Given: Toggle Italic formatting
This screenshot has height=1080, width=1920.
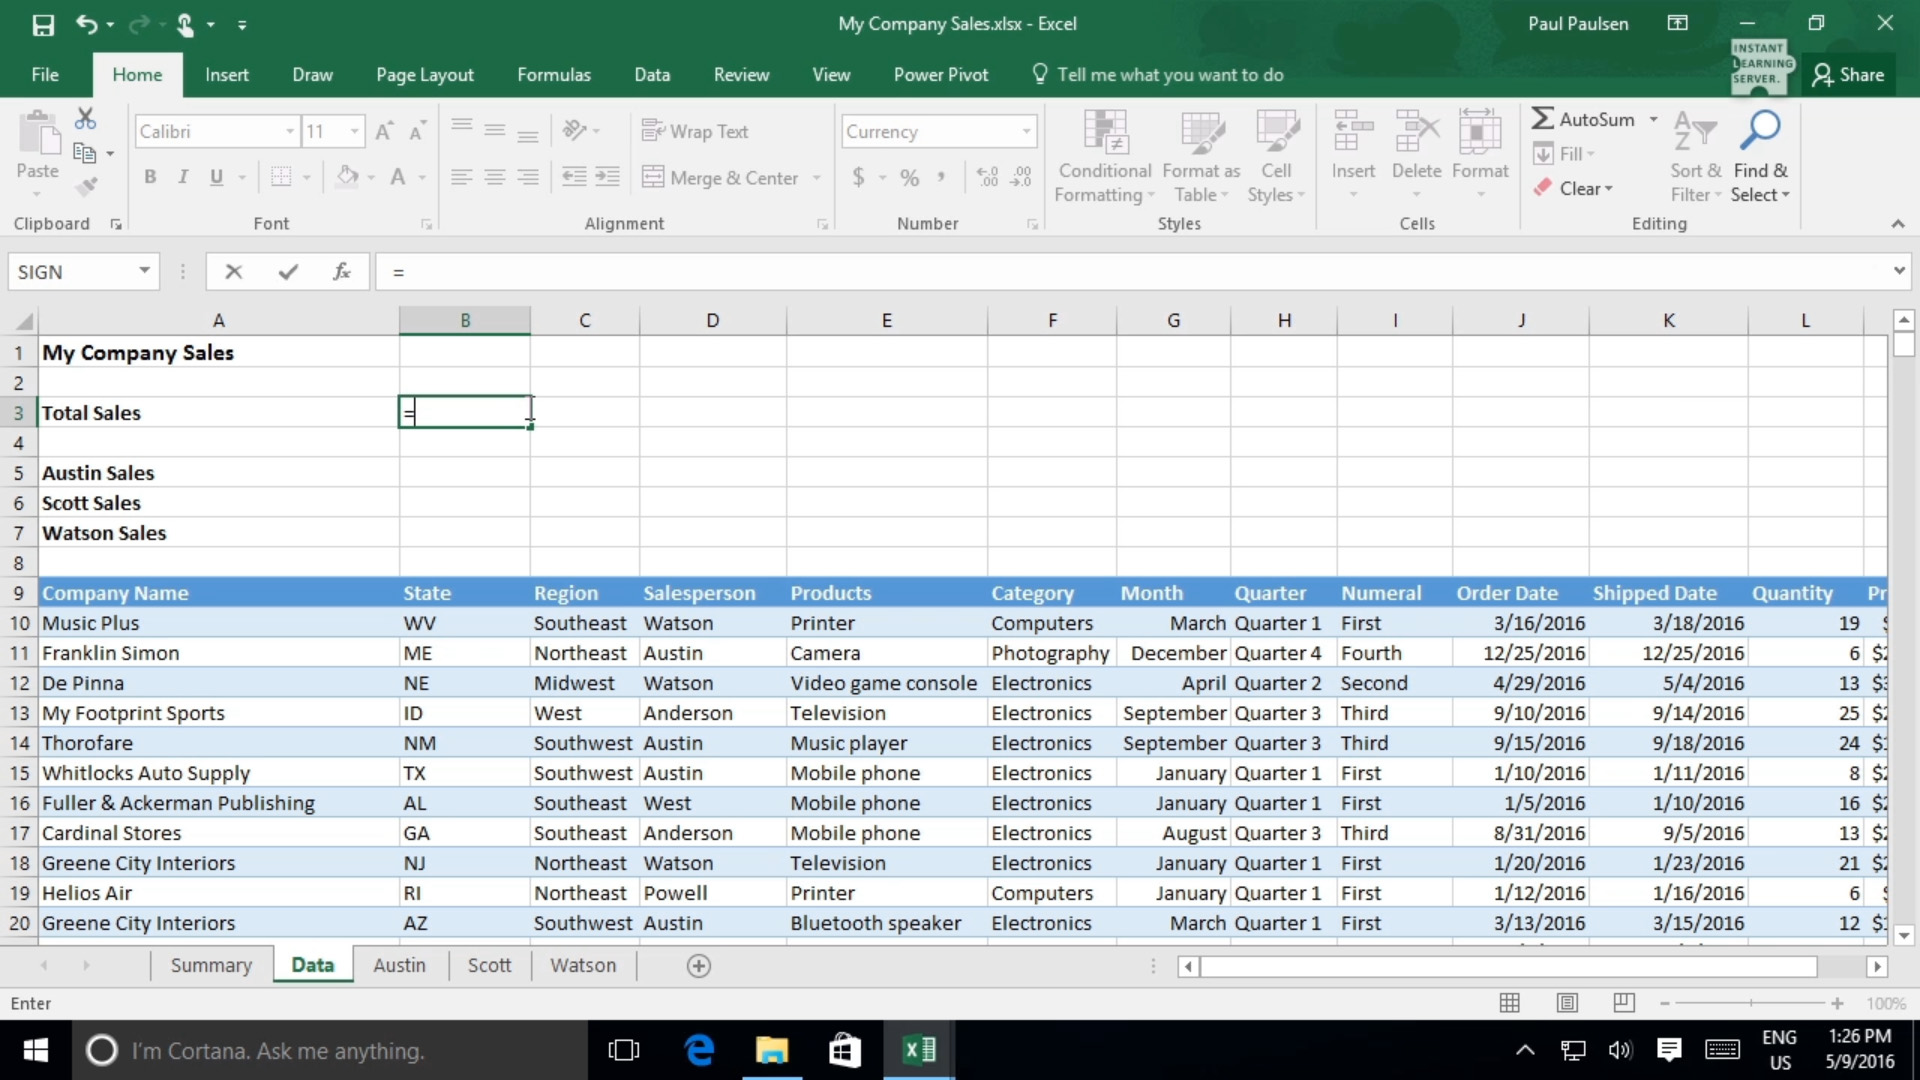Looking at the screenshot, I should tap(183, 178).
